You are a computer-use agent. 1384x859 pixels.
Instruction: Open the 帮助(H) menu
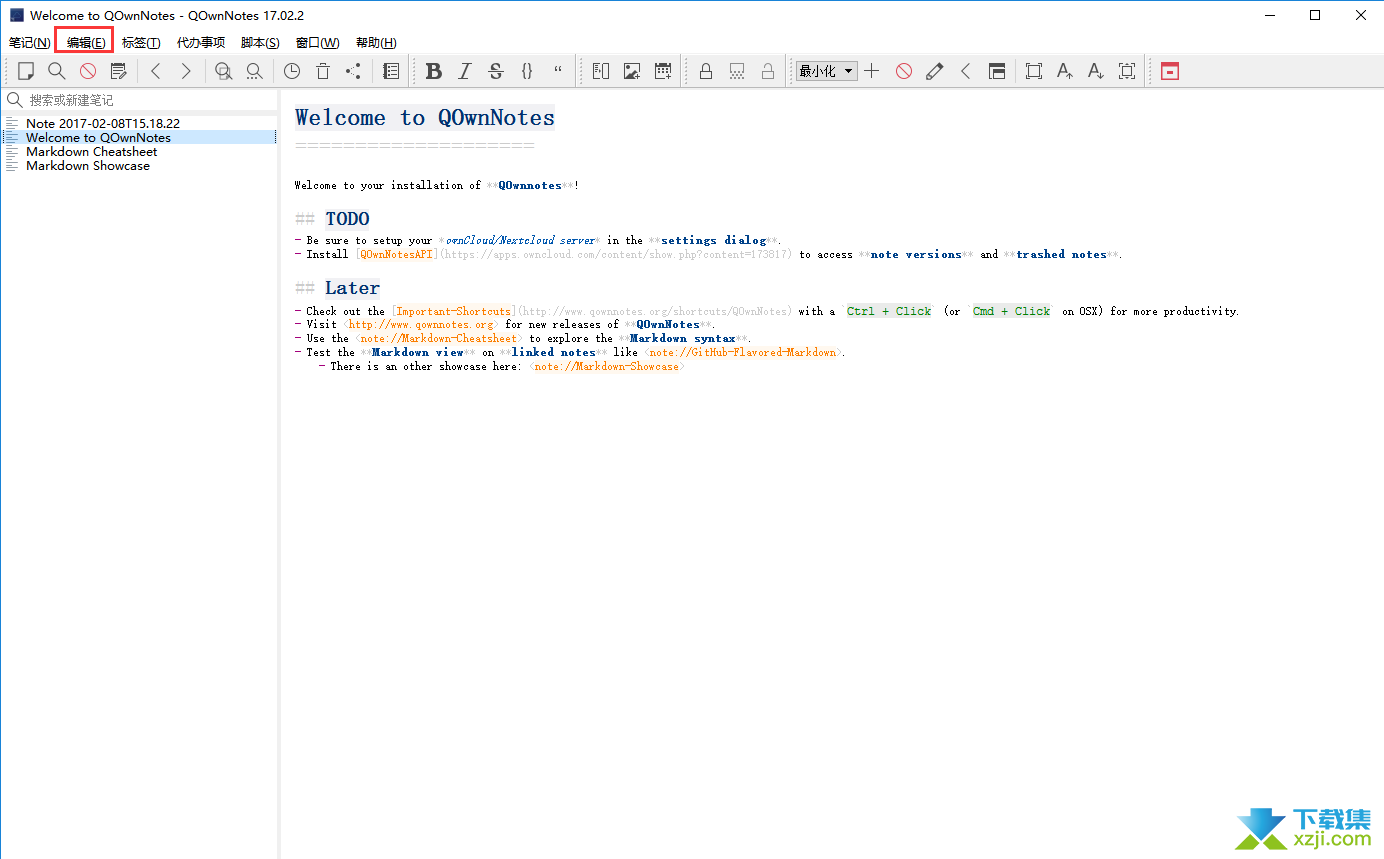pyautogui.click(x=376, y=43)
